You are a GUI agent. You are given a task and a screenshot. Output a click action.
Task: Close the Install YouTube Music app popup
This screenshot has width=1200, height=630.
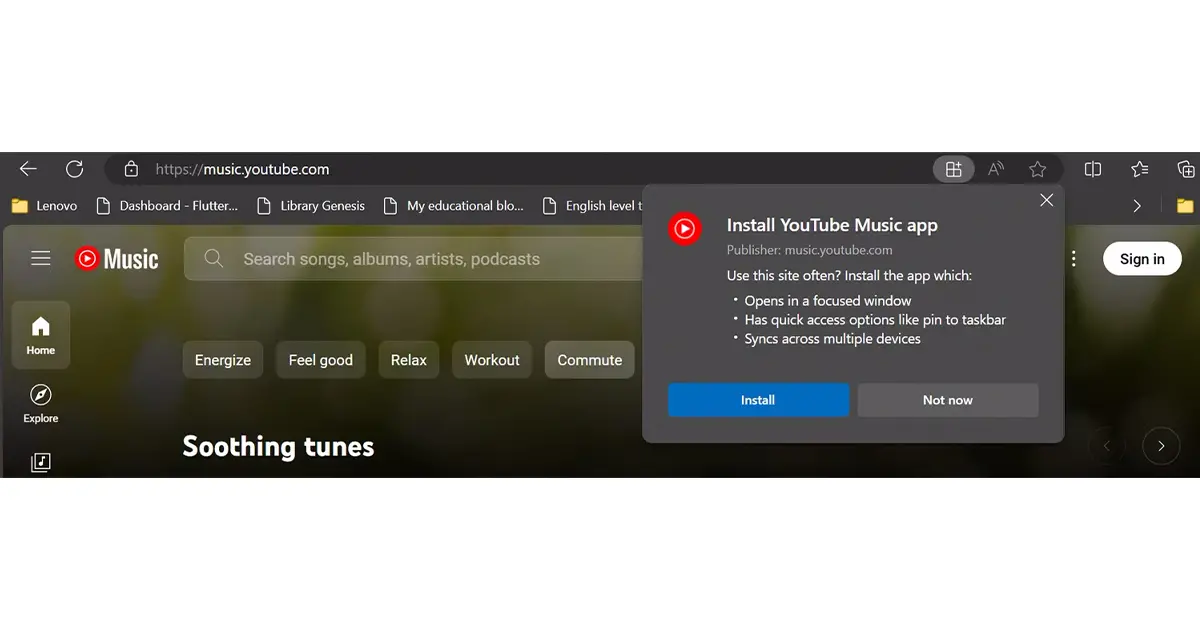pos(1047,200)
